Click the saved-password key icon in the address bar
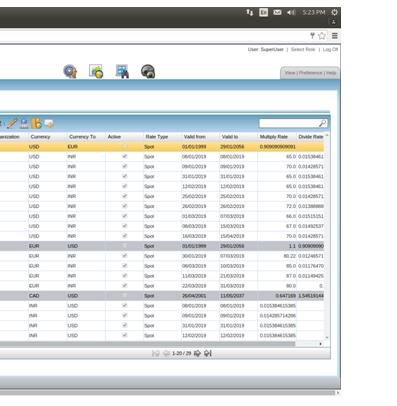The width and height of the screenshot is (397, 406). (312, 35)
